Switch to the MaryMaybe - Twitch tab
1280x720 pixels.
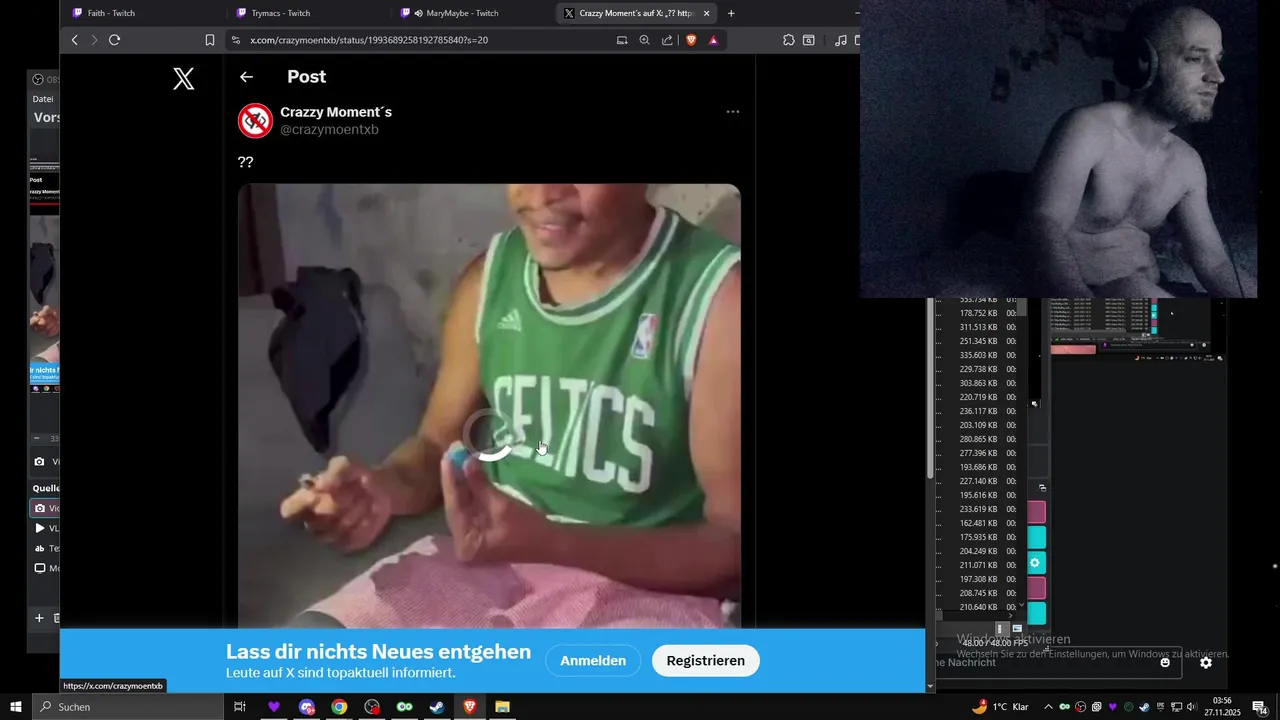472,13
